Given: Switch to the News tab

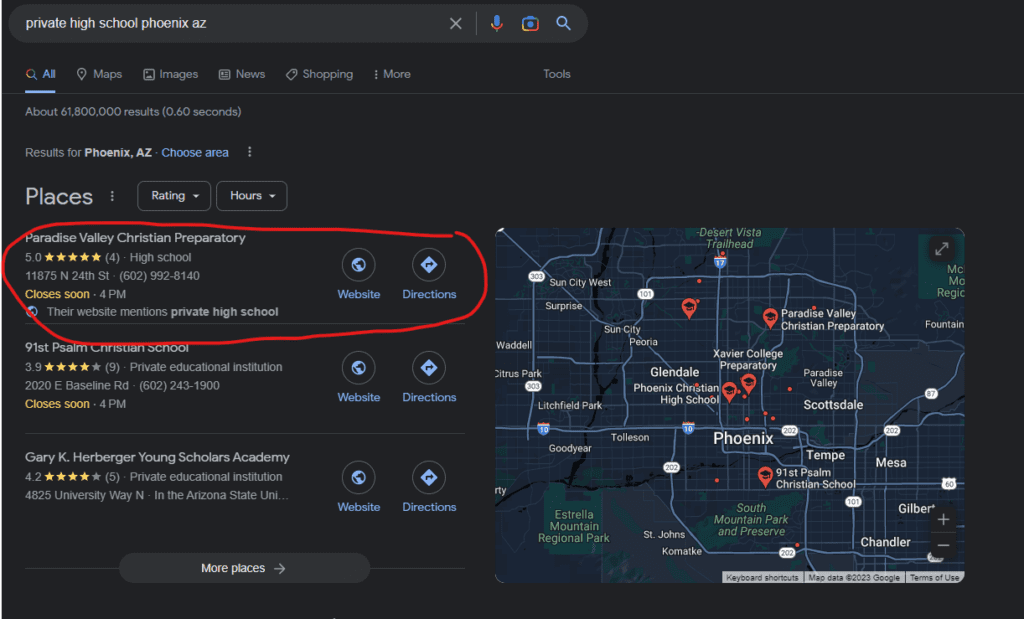Looking at the screenshot, I should coord(242,74).
